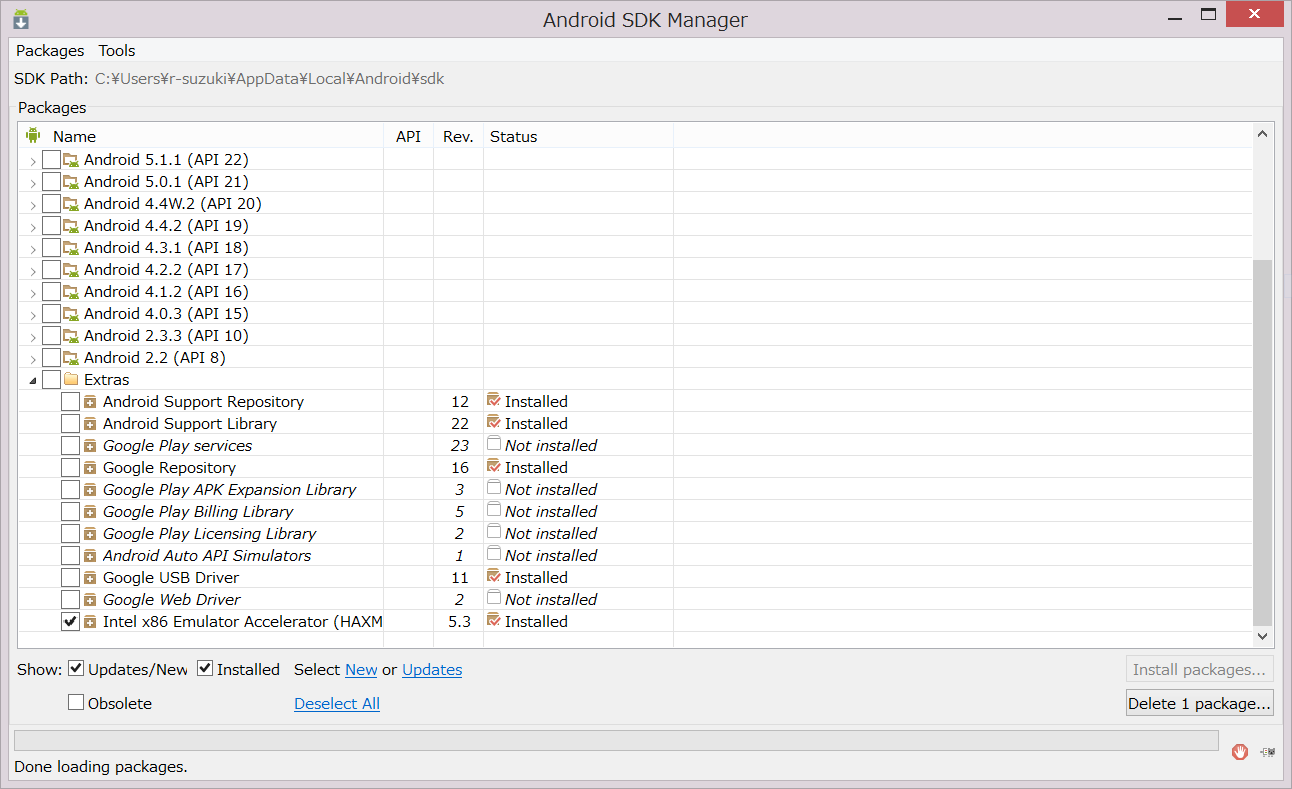Viewport: 1292px width, 789px height.
Task: Click the Android robot icon in column header
Action: [x=32, y=135]
